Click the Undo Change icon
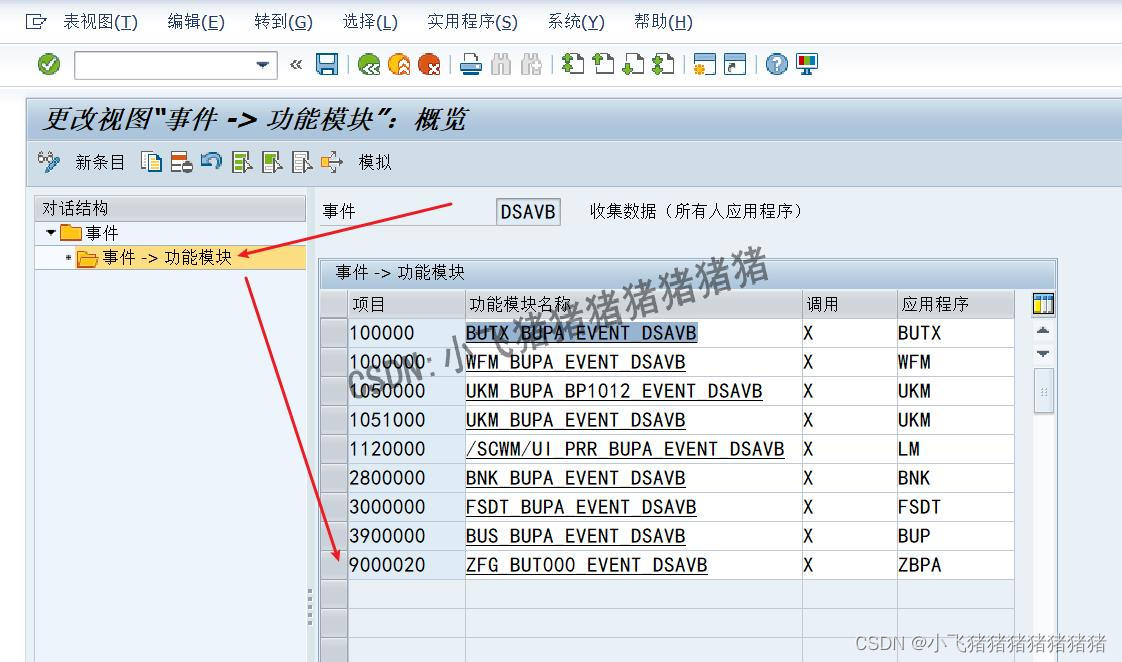 coord(211,162)
